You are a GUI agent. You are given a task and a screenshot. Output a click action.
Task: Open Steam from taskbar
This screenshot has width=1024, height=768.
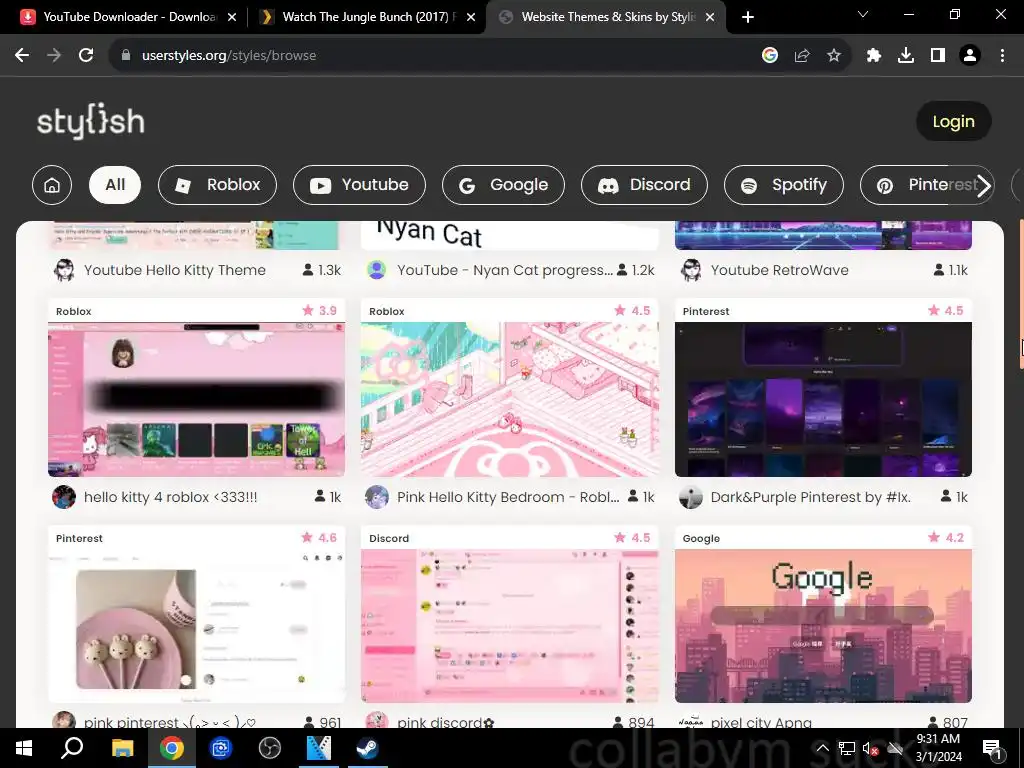(x=368, y=748)
